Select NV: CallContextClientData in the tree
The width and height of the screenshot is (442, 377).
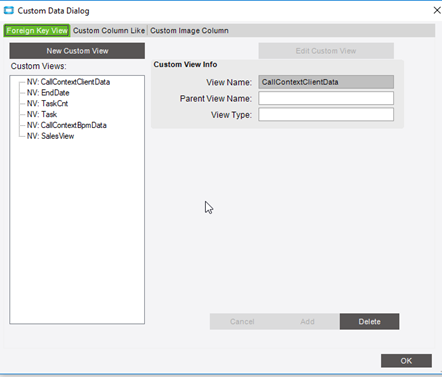point(68,82)
